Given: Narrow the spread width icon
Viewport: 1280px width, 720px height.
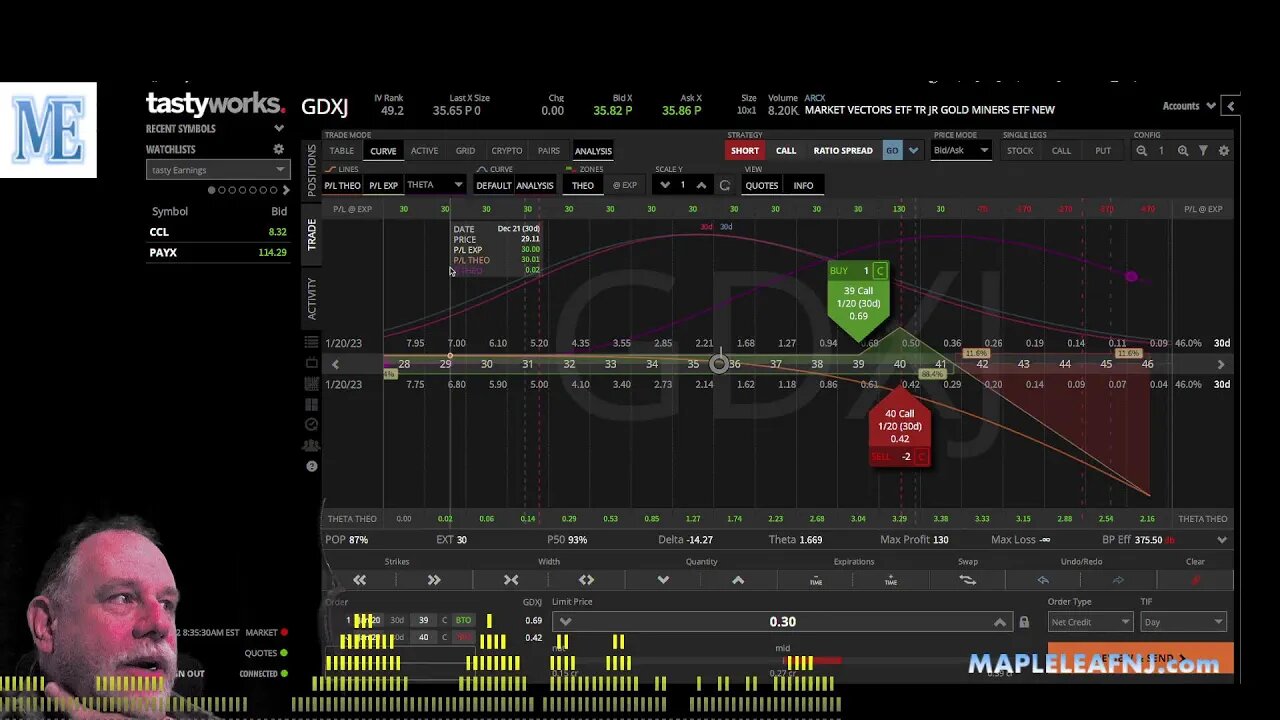Looking at the screenshot, I should (x=511, y=580).
